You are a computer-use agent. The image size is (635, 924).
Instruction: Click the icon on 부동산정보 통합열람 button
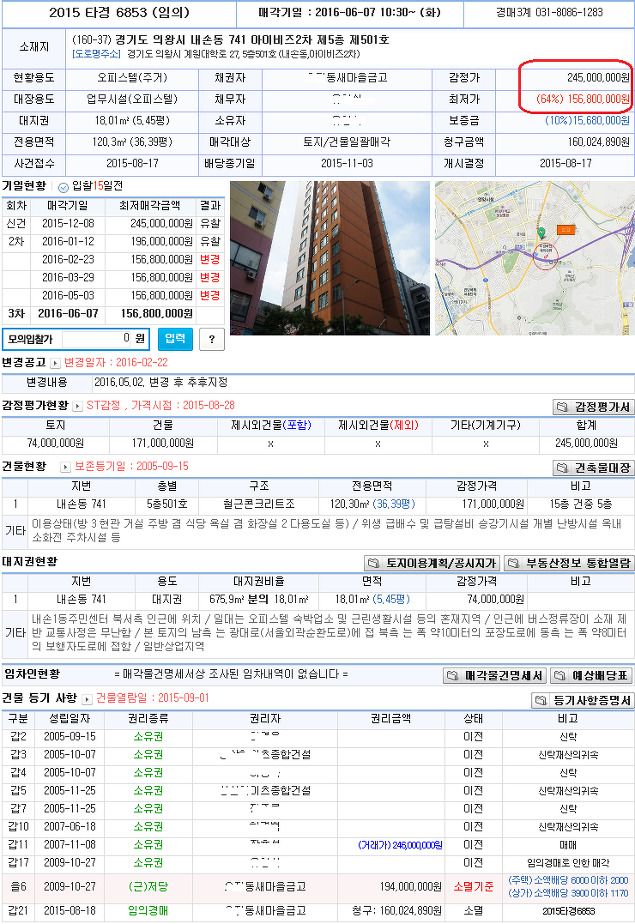tap(514, 563)
